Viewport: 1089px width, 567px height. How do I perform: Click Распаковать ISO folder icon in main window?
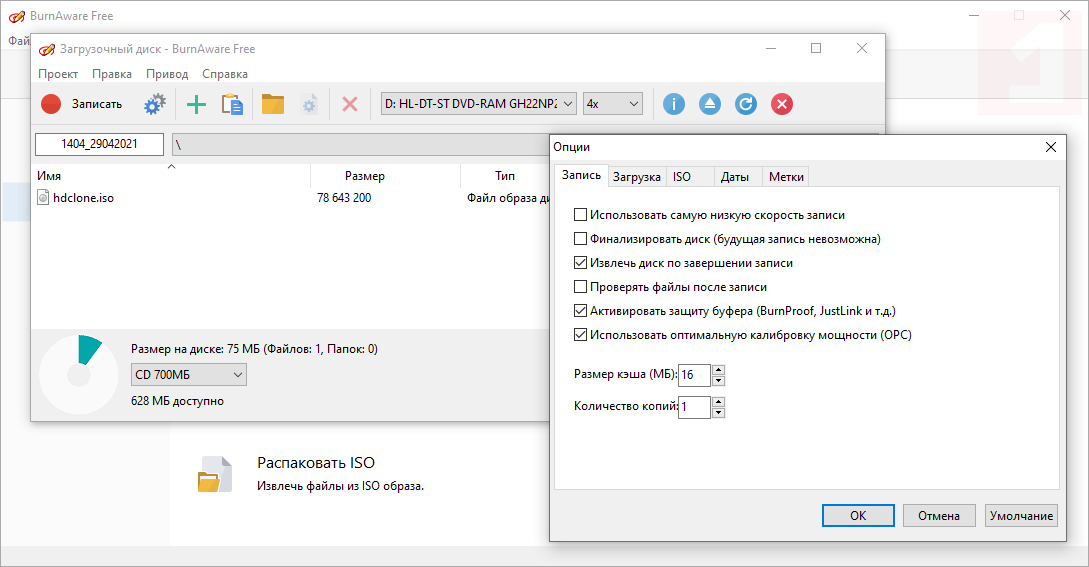(x=215, y=474)
